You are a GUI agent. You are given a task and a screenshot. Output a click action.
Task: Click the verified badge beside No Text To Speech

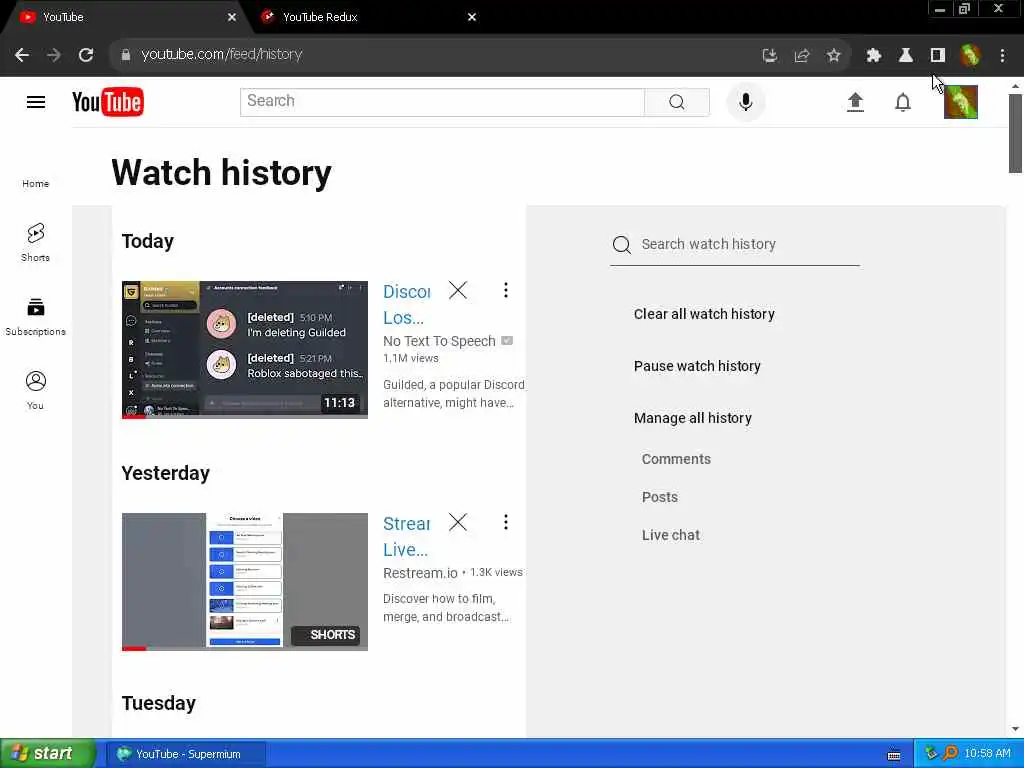pyautogui.click(x=507, y=341)
